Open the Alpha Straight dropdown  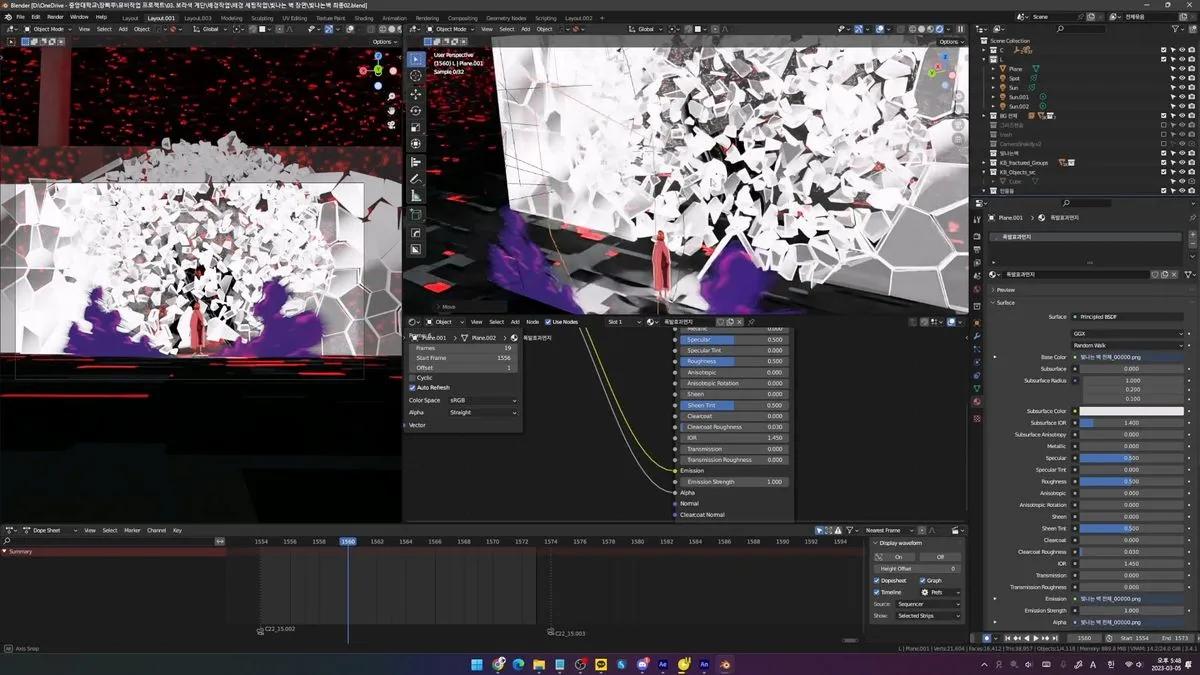click(483, 412)
